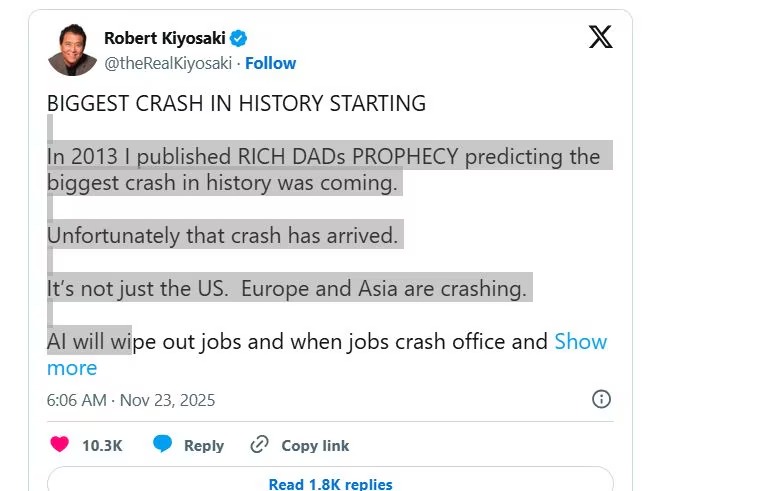Screen dimensions: 760x491
Task: Follow @theRealKiyosaki
Action: (271, 63)
